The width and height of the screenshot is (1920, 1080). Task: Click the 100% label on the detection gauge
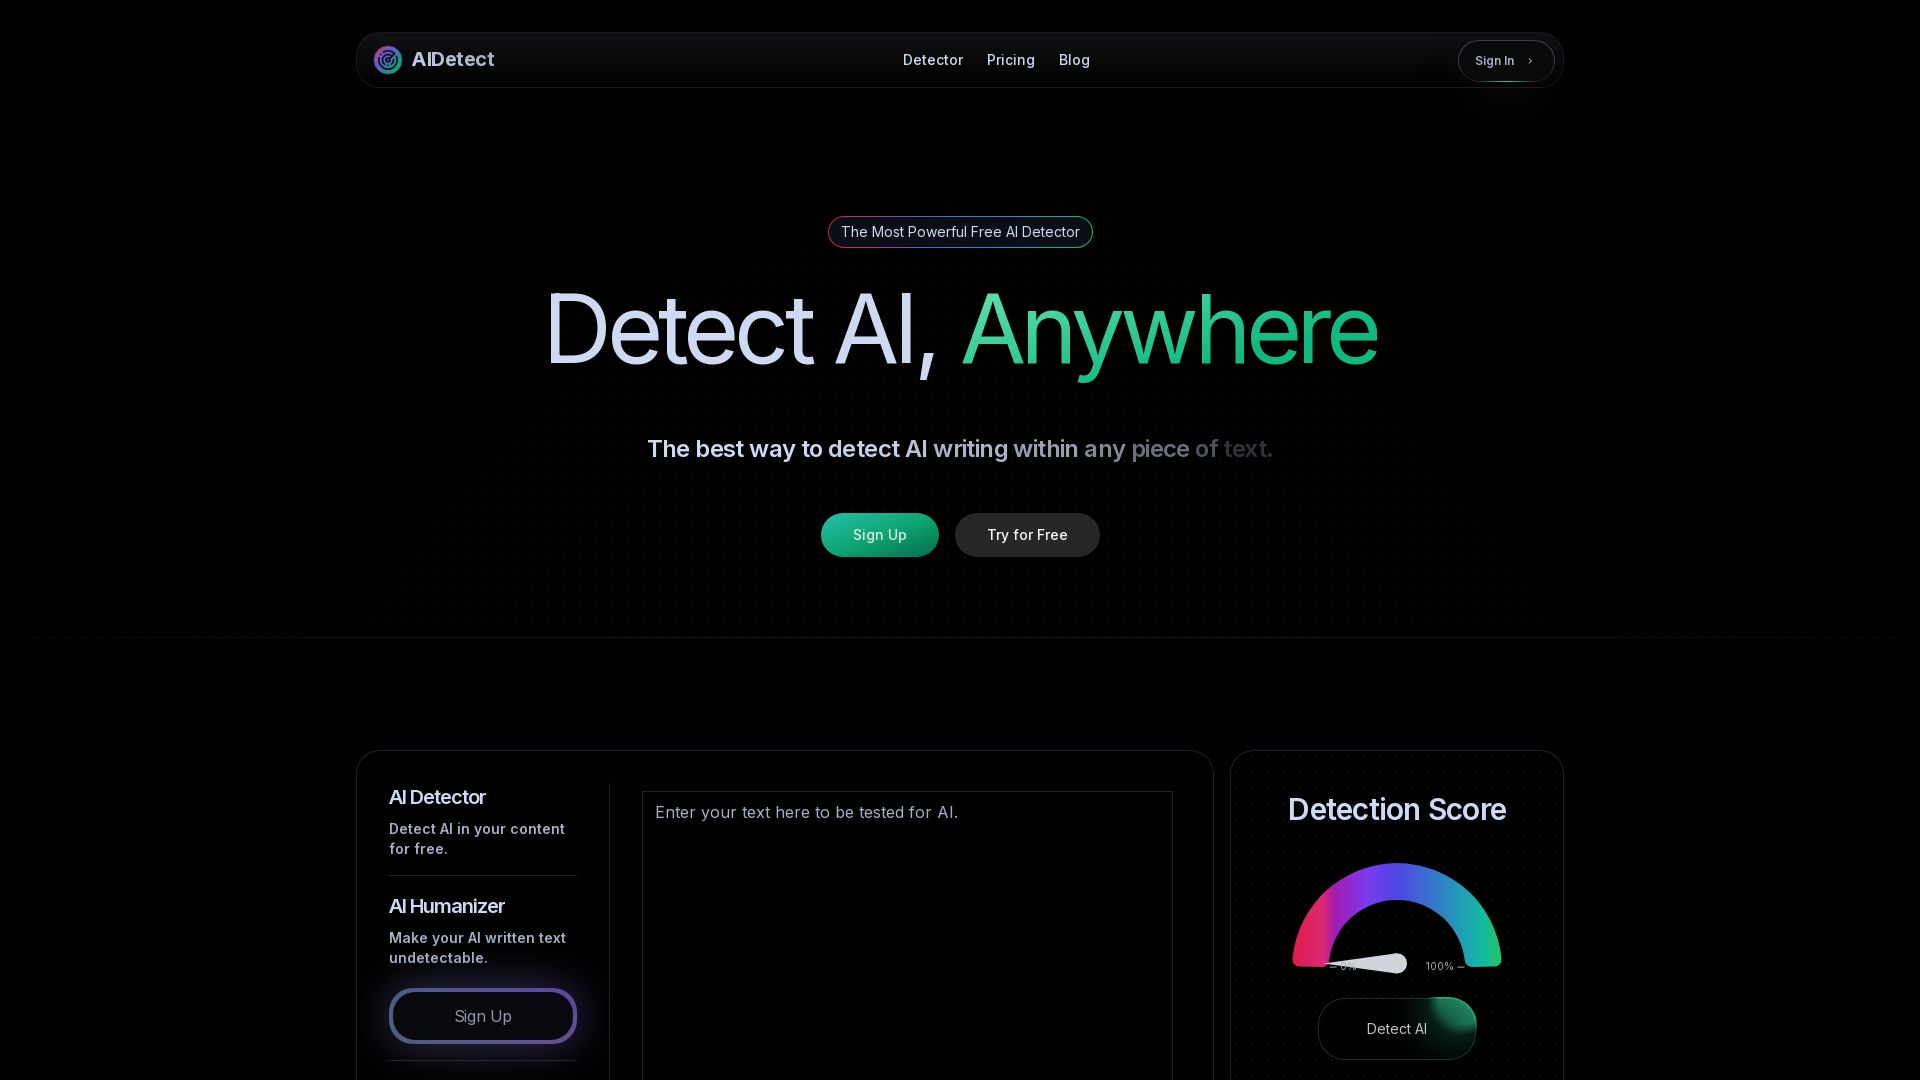1440,967
